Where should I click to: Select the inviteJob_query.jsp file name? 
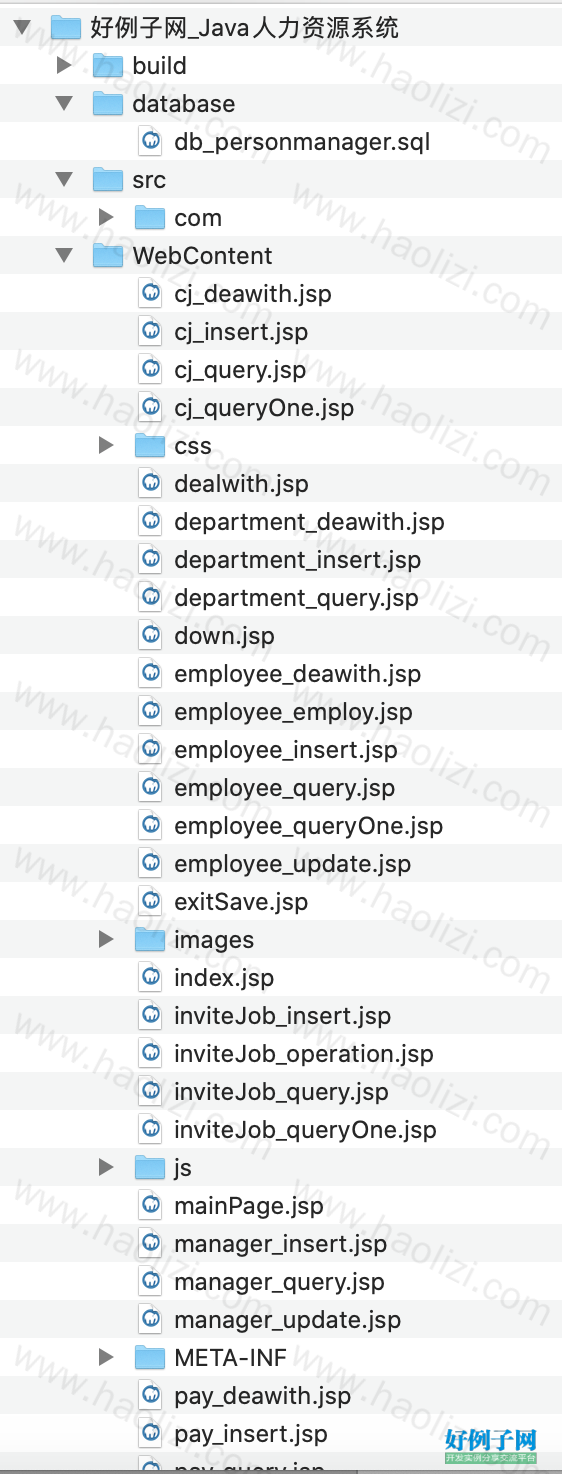[x=282, y=1093]
